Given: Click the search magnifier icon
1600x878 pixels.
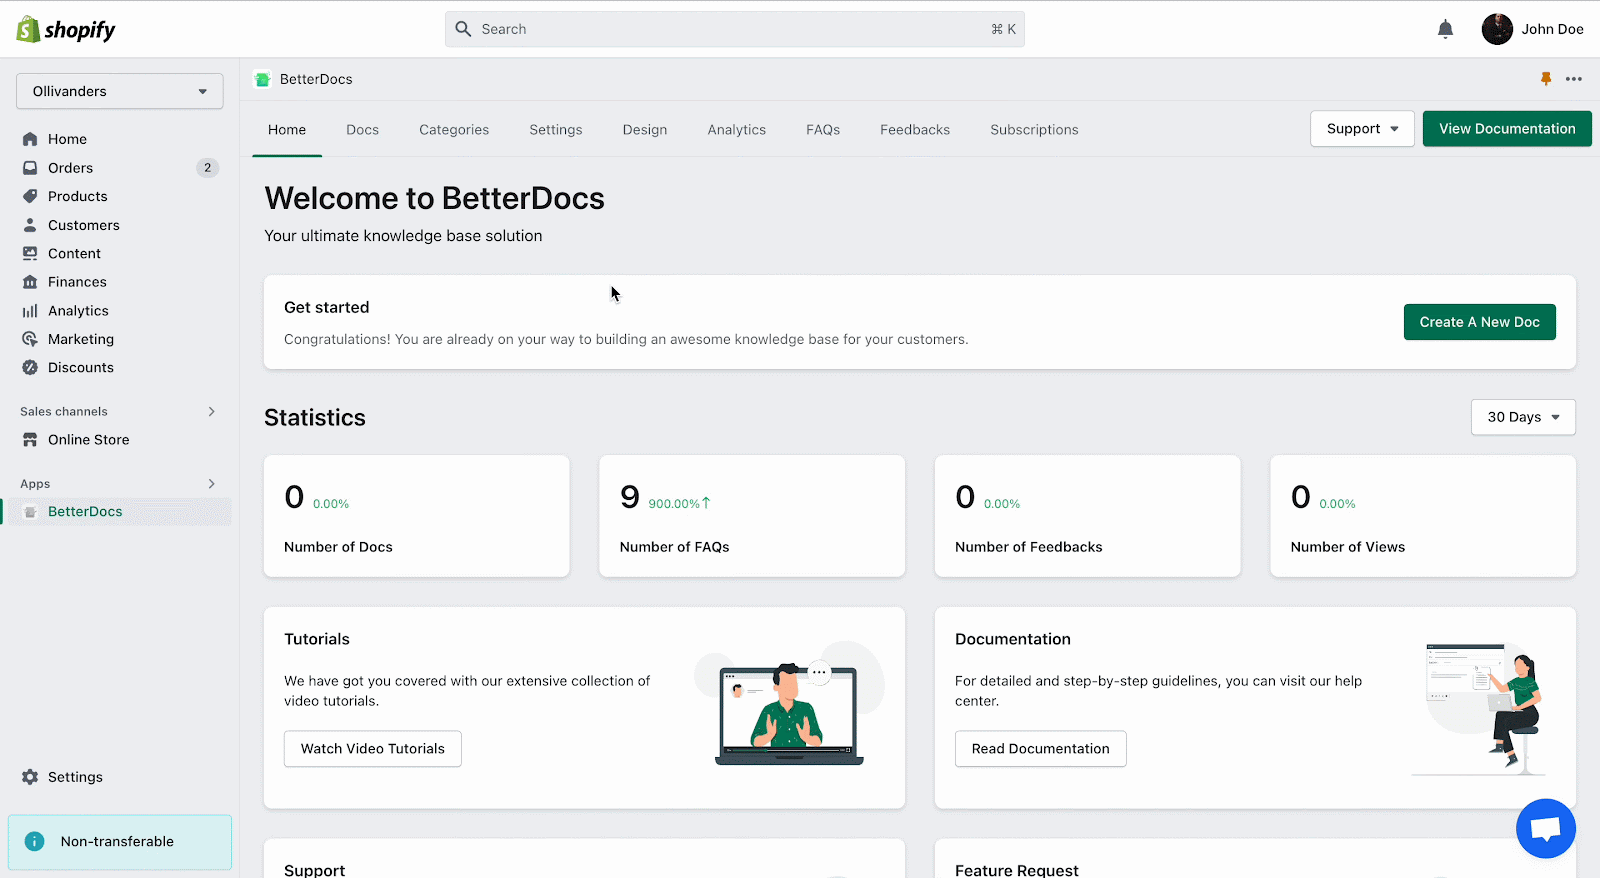Looking at the screenshot, I should [463, 29].
